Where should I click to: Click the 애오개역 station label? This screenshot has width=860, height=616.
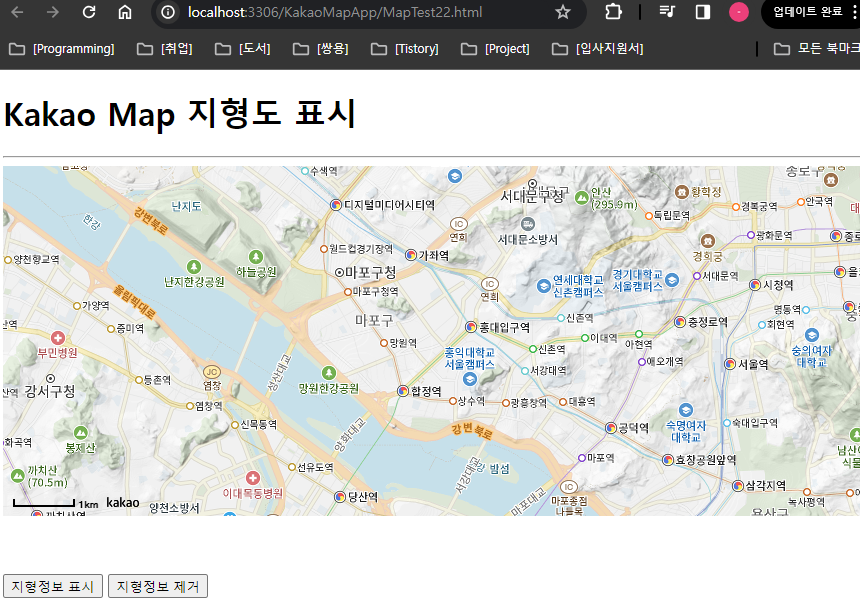click(x=665, y=361)
